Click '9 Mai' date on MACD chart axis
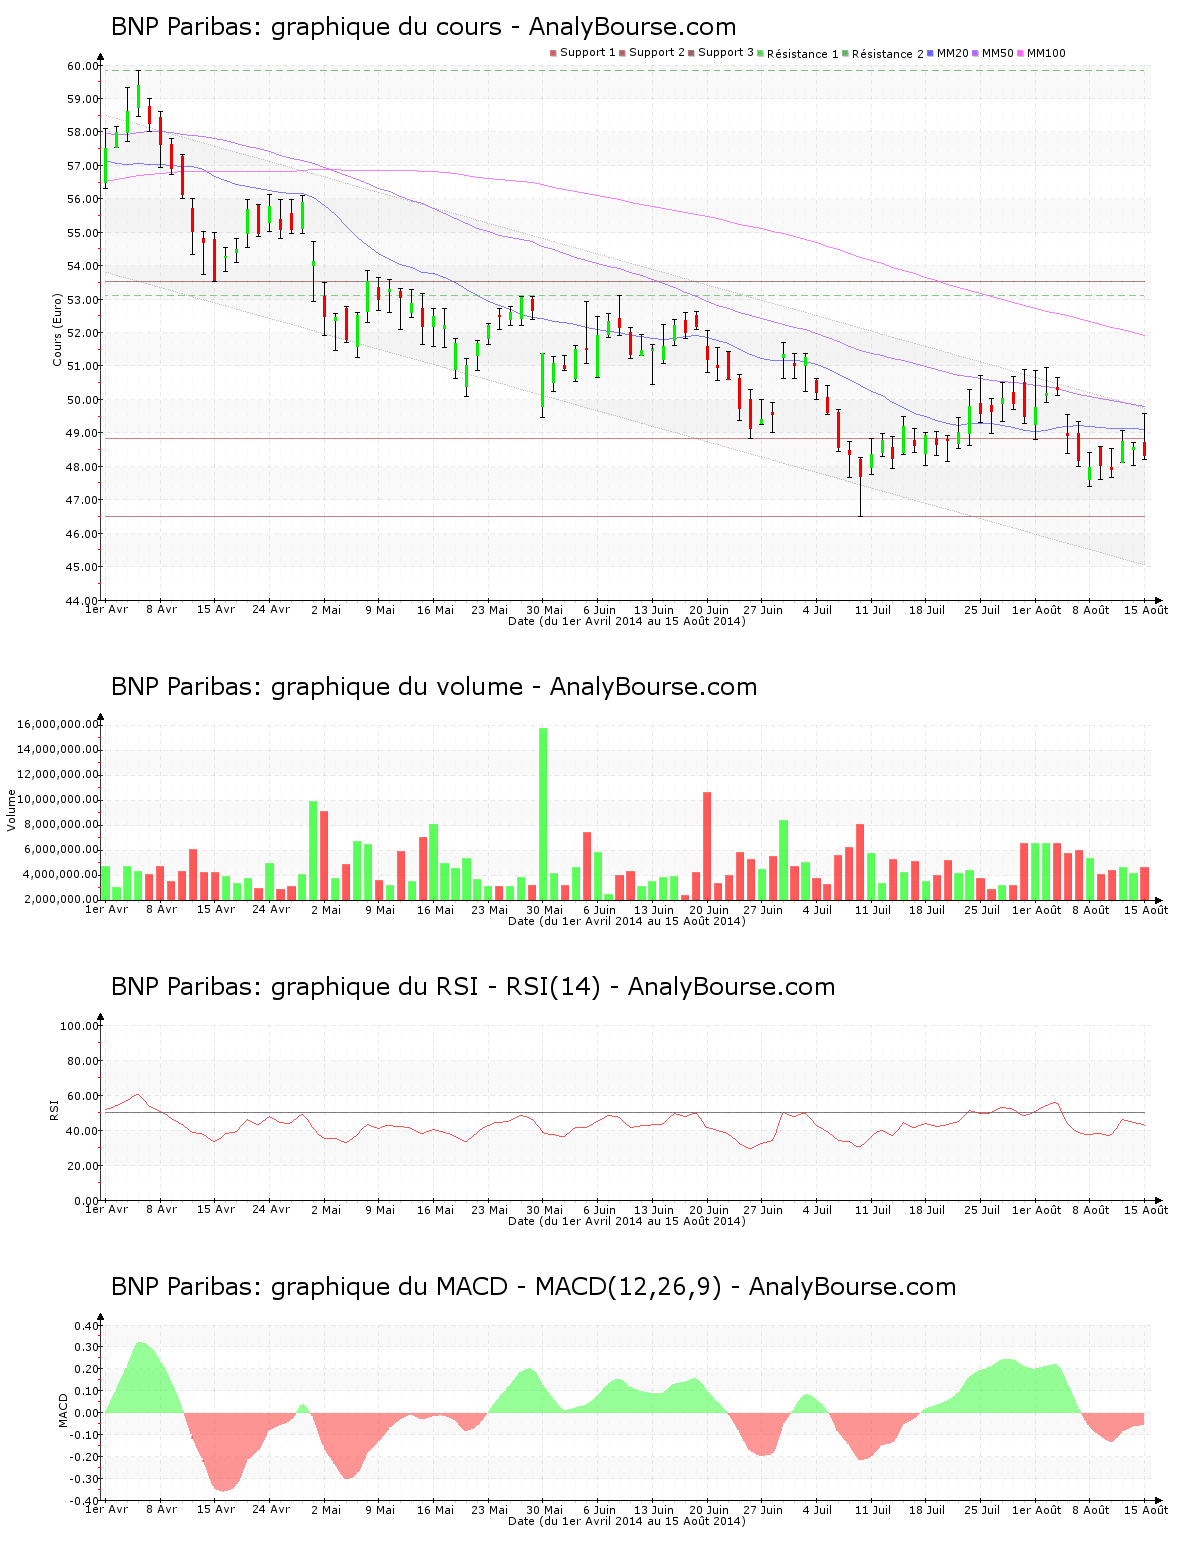This screenshot has height=1550, width=1200. tap(380, 1509)
